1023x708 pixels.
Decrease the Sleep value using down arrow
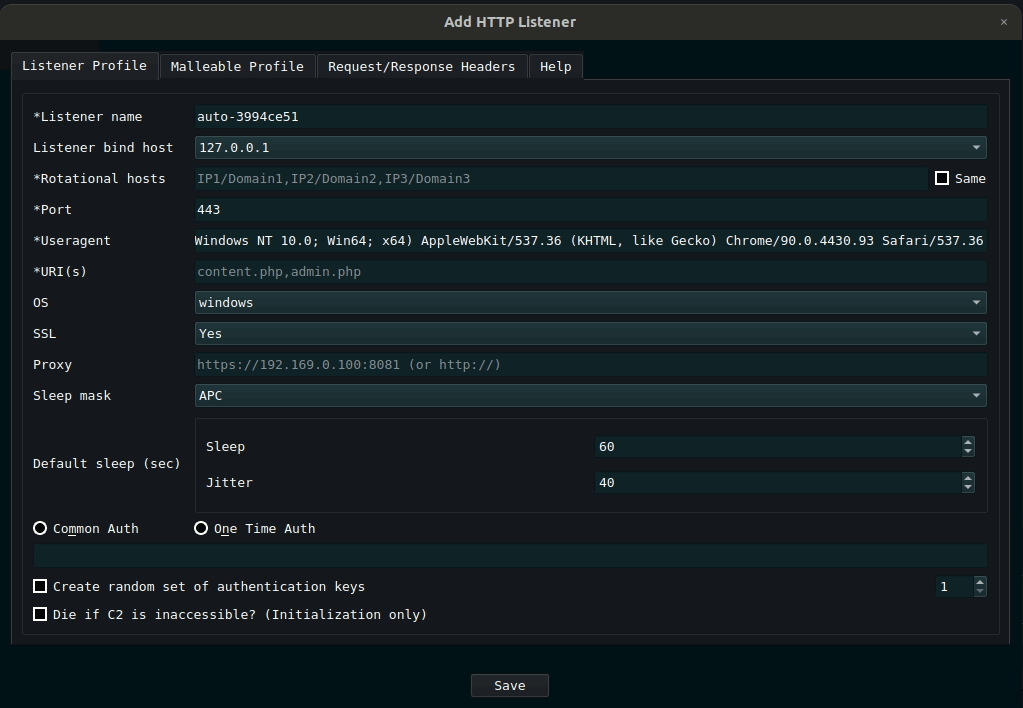click(967, 452)
